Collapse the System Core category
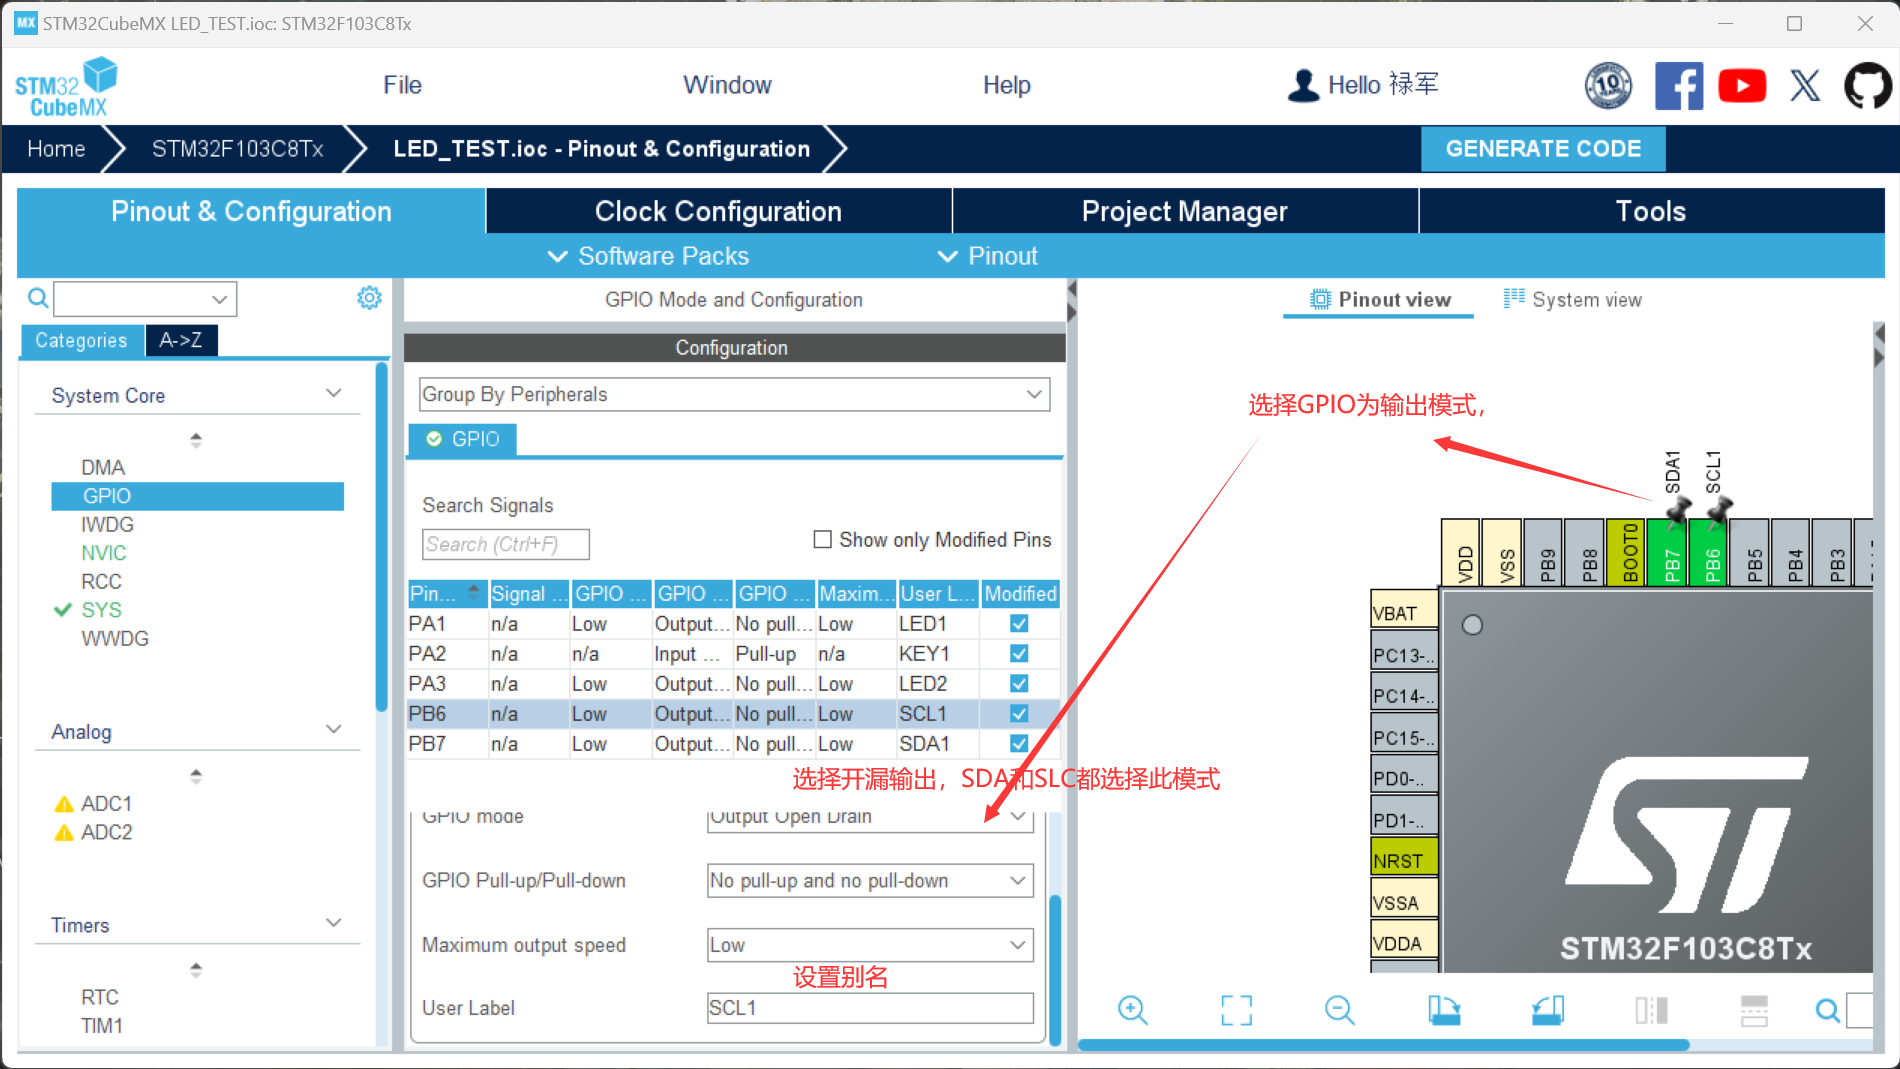 pyautogui.click(x=334, y=393)
